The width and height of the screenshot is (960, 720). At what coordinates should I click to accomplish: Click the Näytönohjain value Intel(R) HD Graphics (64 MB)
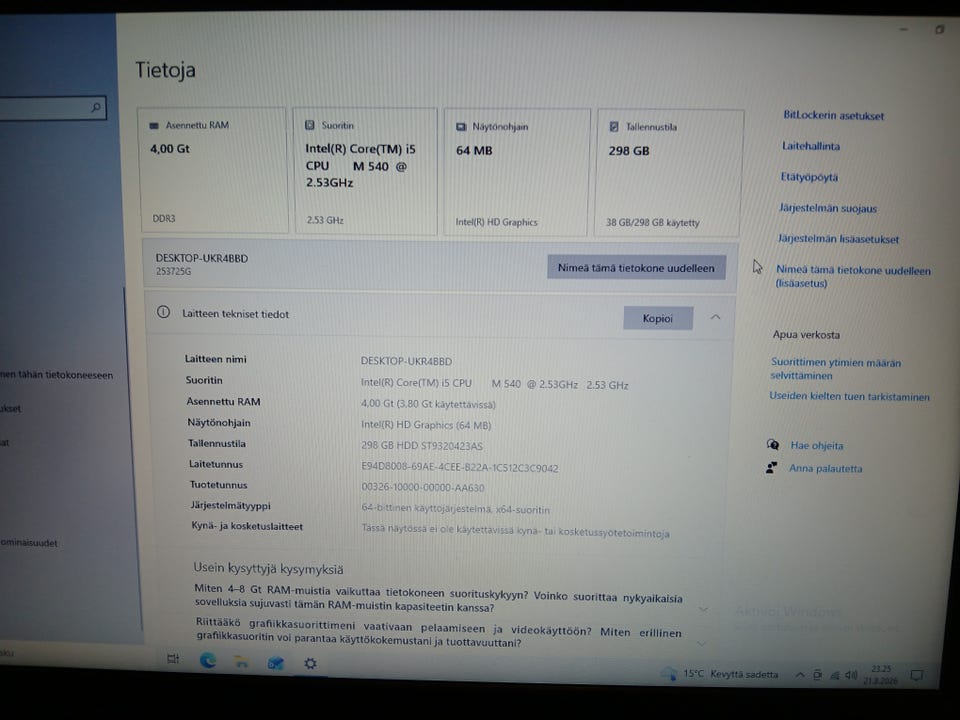click(426, 425)
